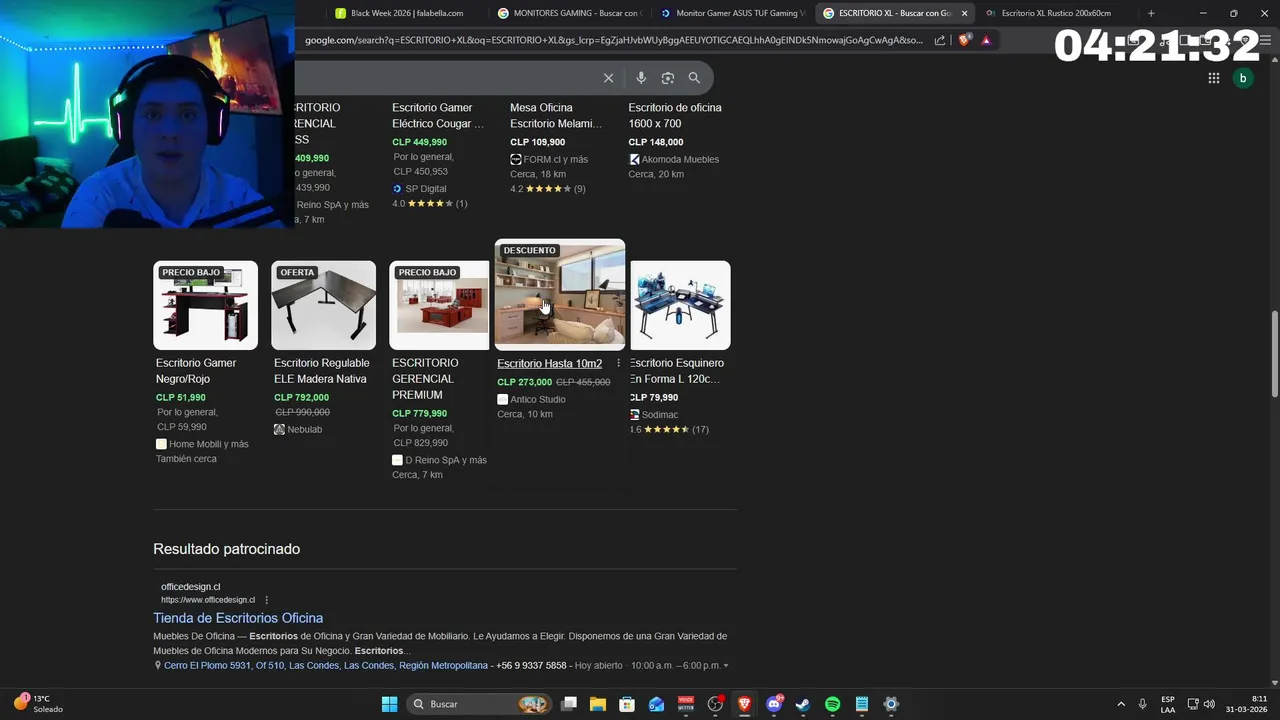Open a new browser tab
This screenshot has width=1280, height=720.
1151,13
